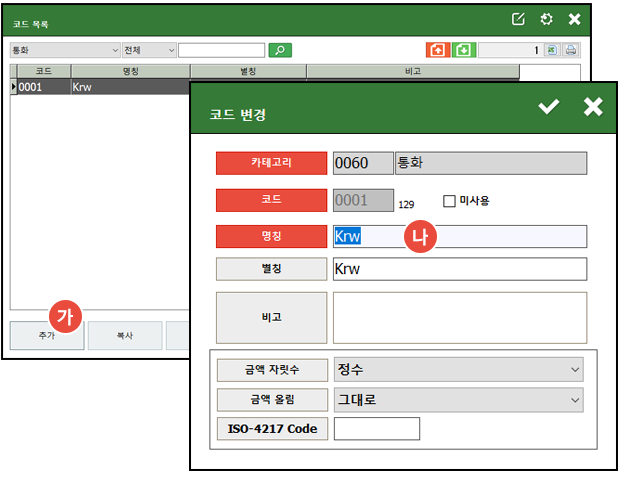625x477 pixels.
Task: Click the green download arrow icon
Action: click(x=464, y=50)
